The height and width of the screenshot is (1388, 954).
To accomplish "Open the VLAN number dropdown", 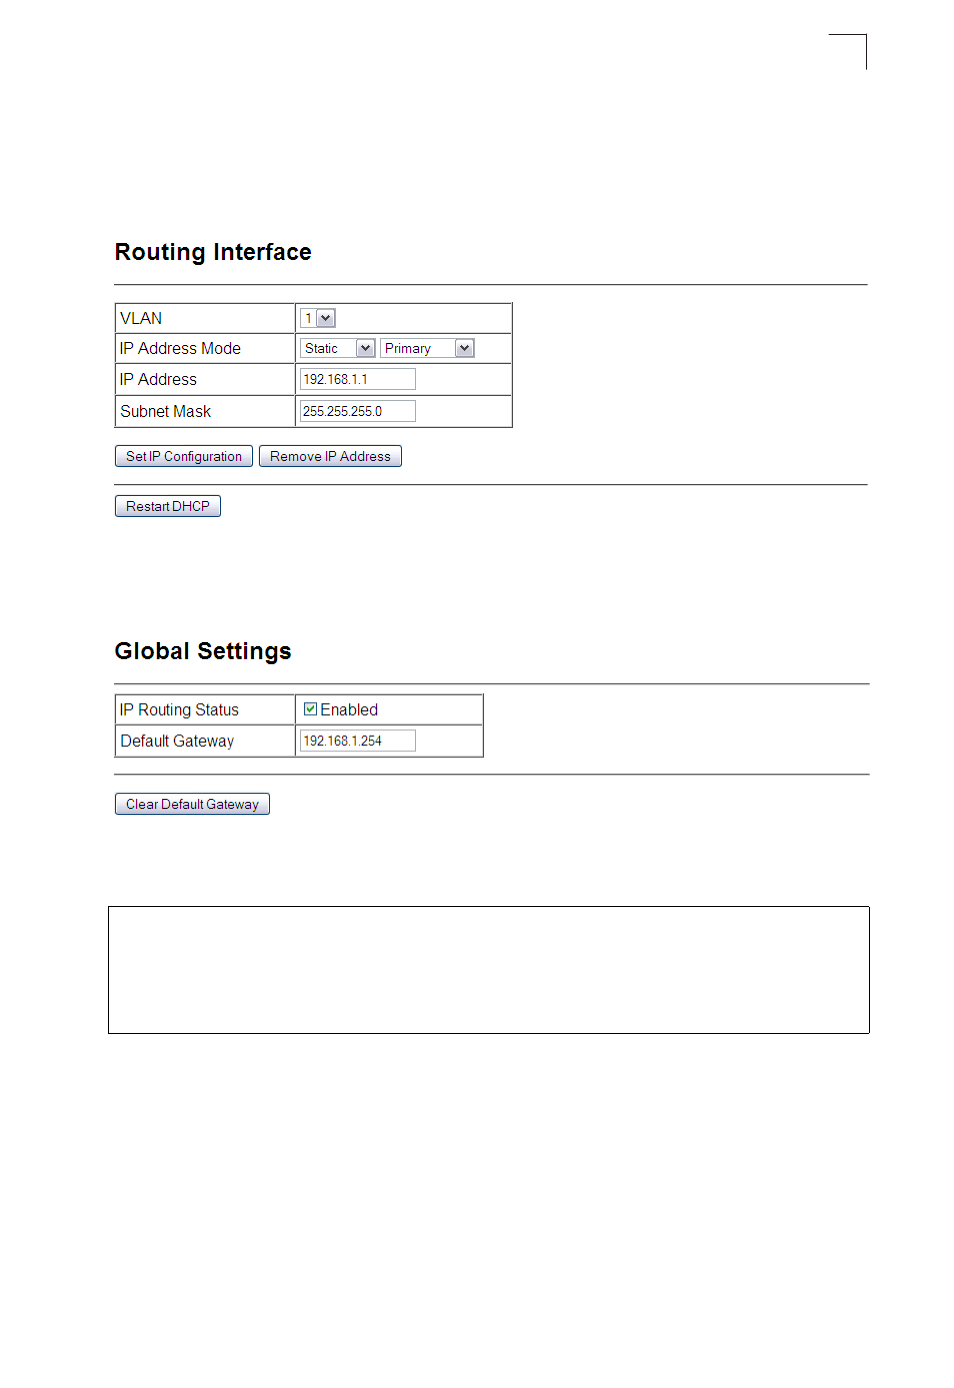I will coord(318,318).
